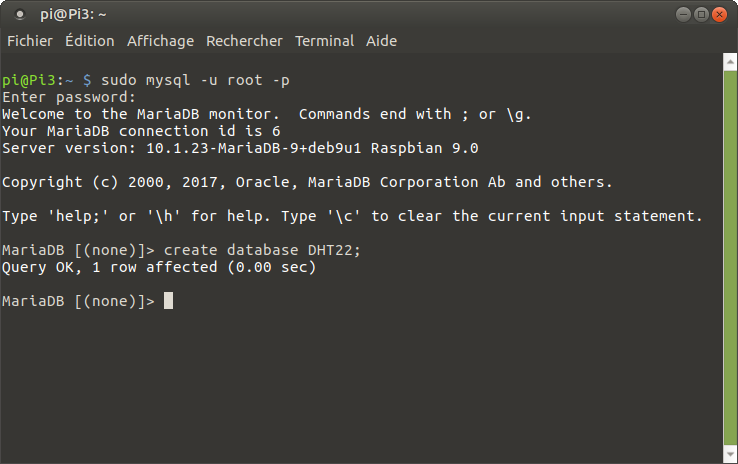Open the Affichage menu

click(160, 41)
